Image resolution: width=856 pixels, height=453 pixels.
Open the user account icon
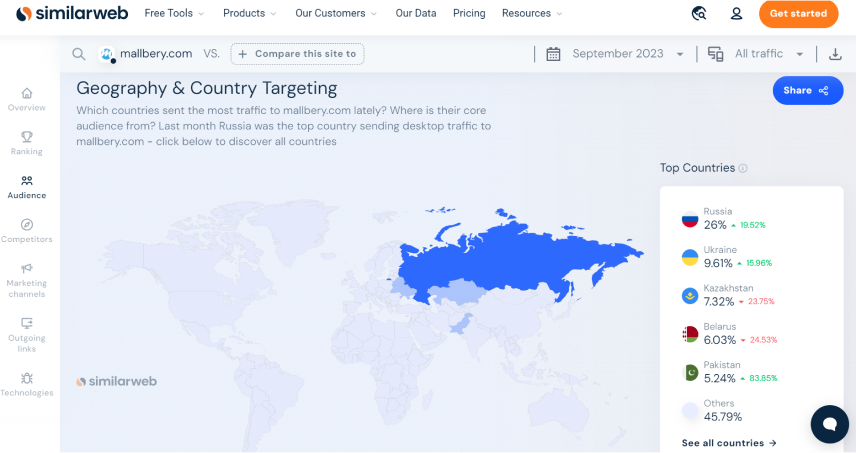point(736,13)
